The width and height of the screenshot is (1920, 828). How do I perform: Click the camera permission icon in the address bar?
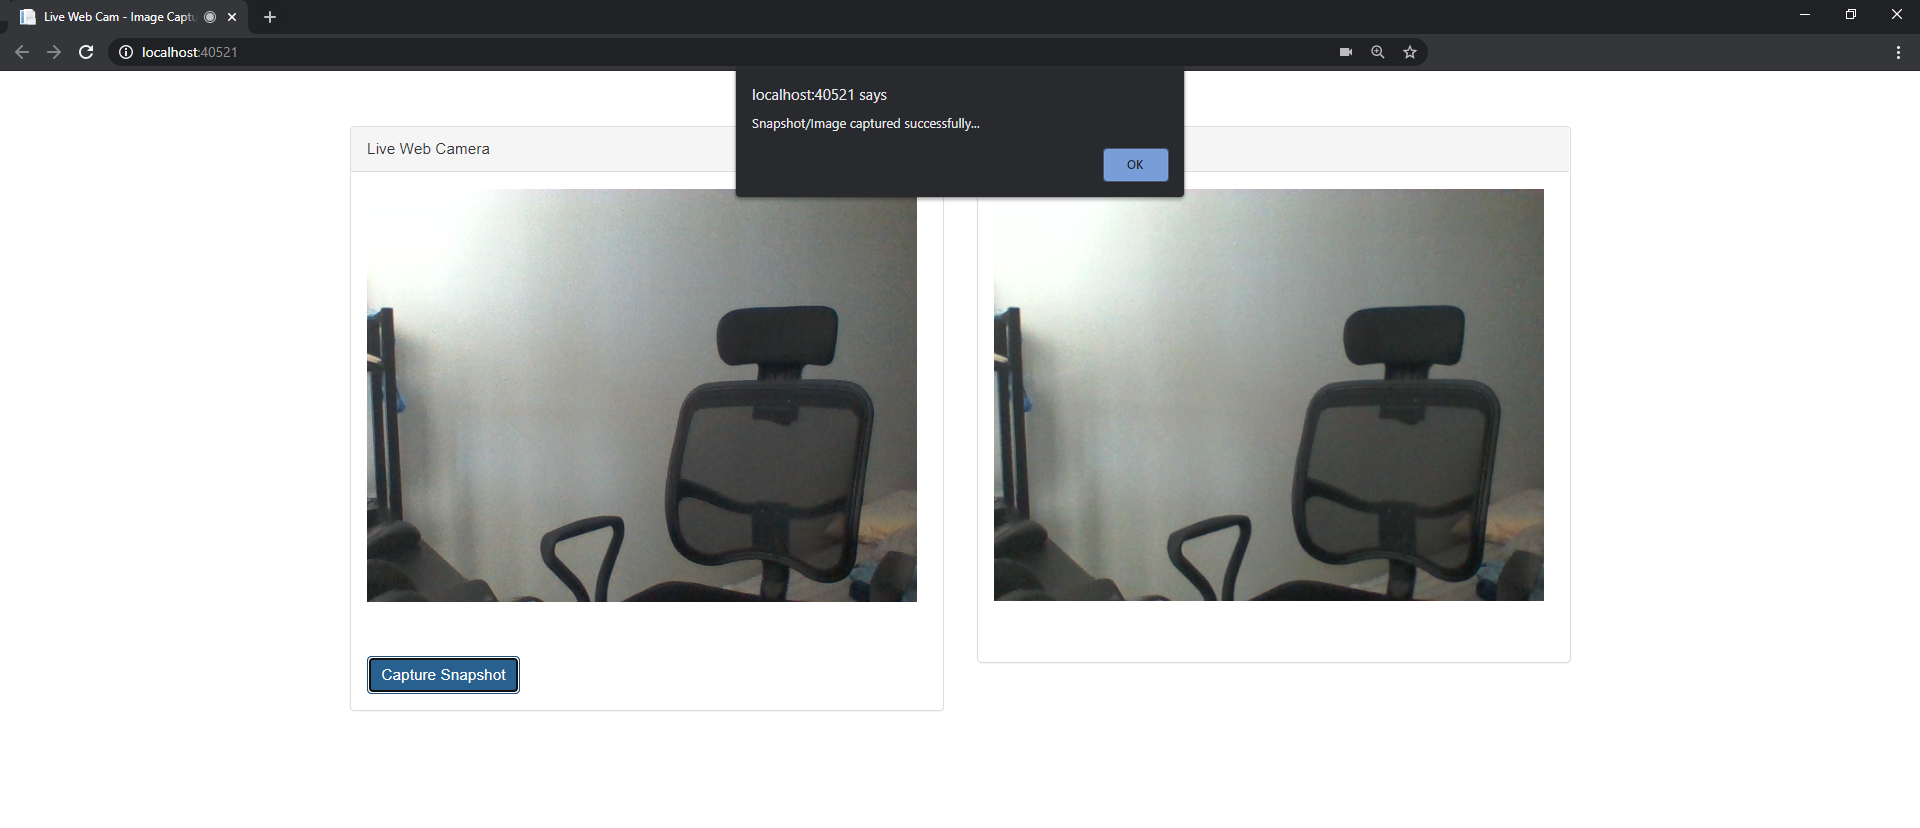[x=1346, y=52]
